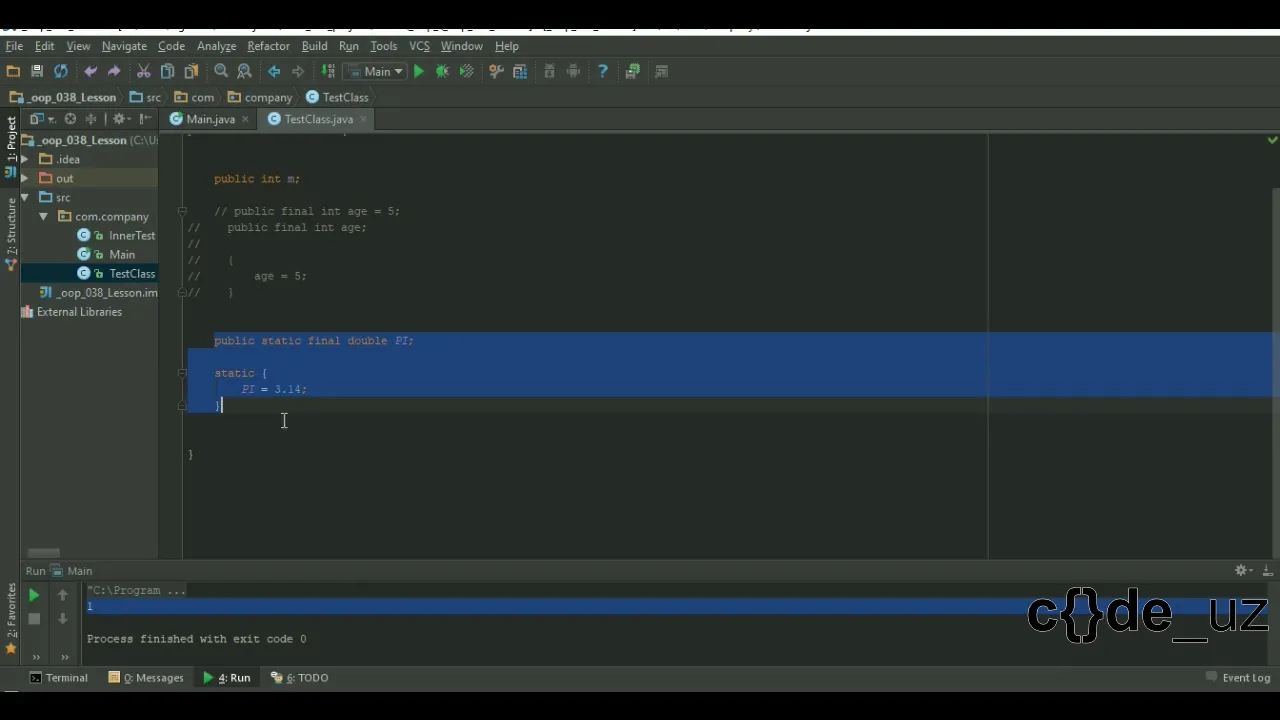Close the TestClass.java tab
The image size is (1280, 720).
363,119
